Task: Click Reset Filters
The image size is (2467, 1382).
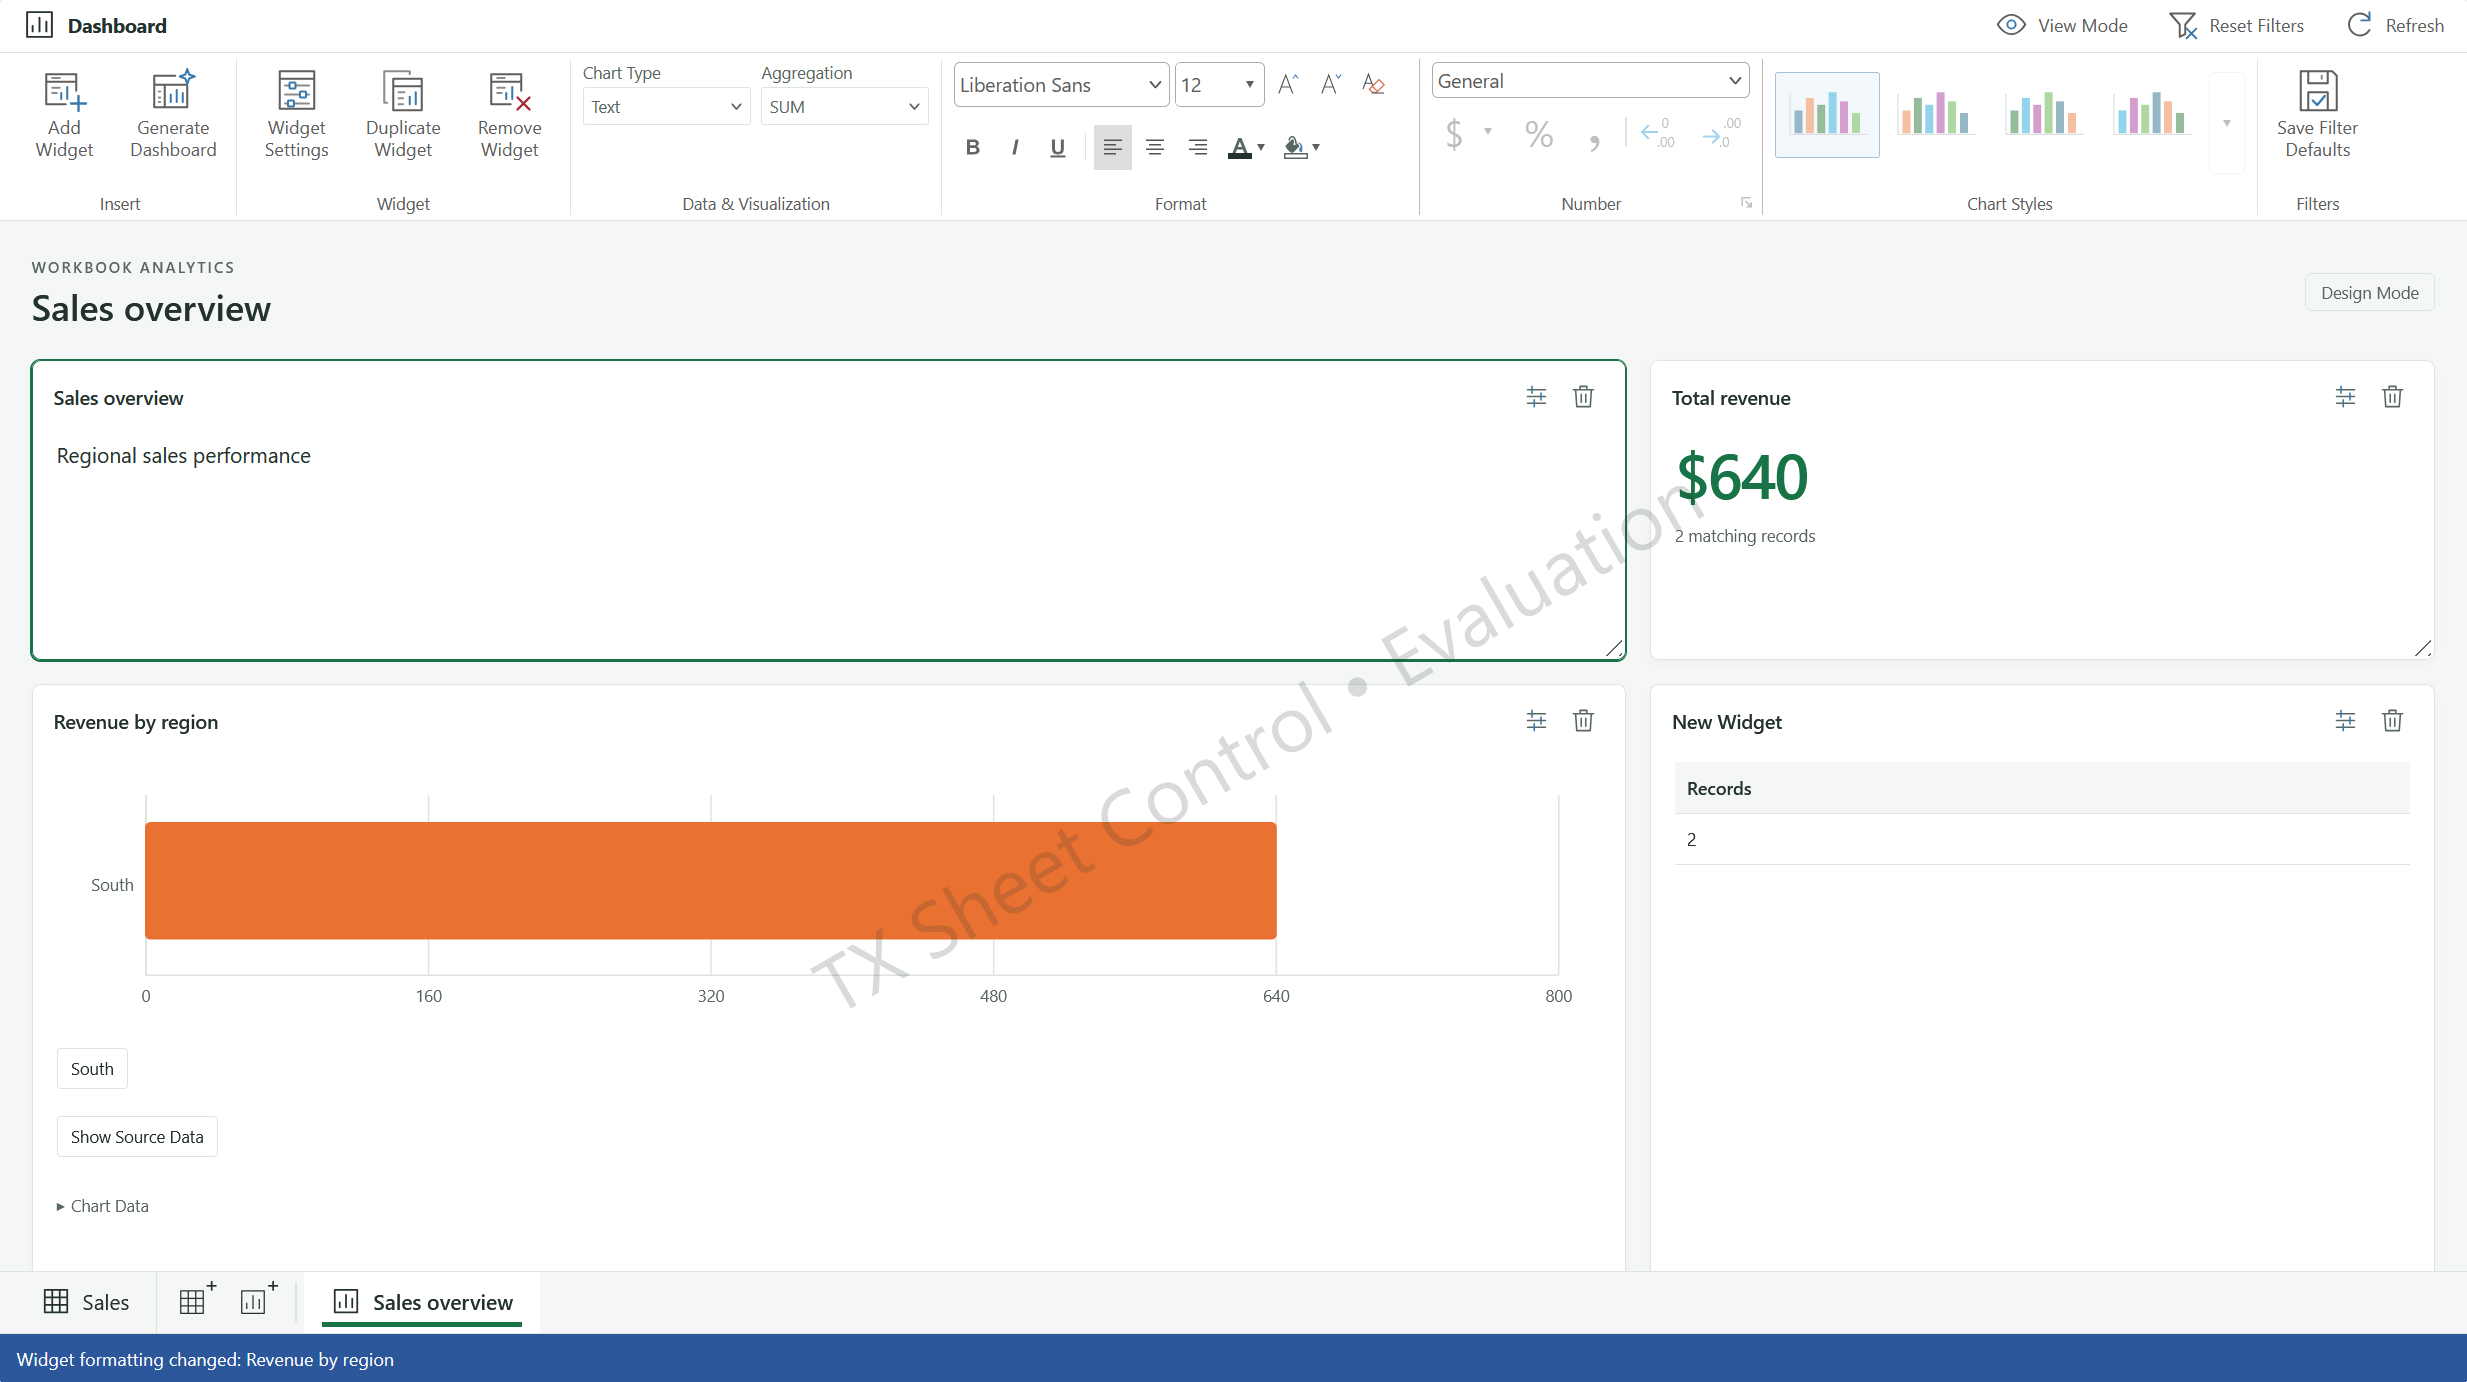Action: click(x=2236, y=26)
